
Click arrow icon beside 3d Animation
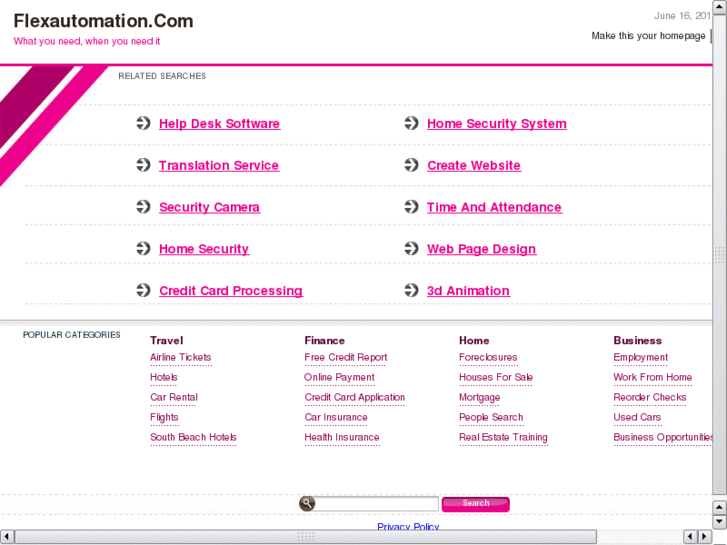[x=411, y=291]
